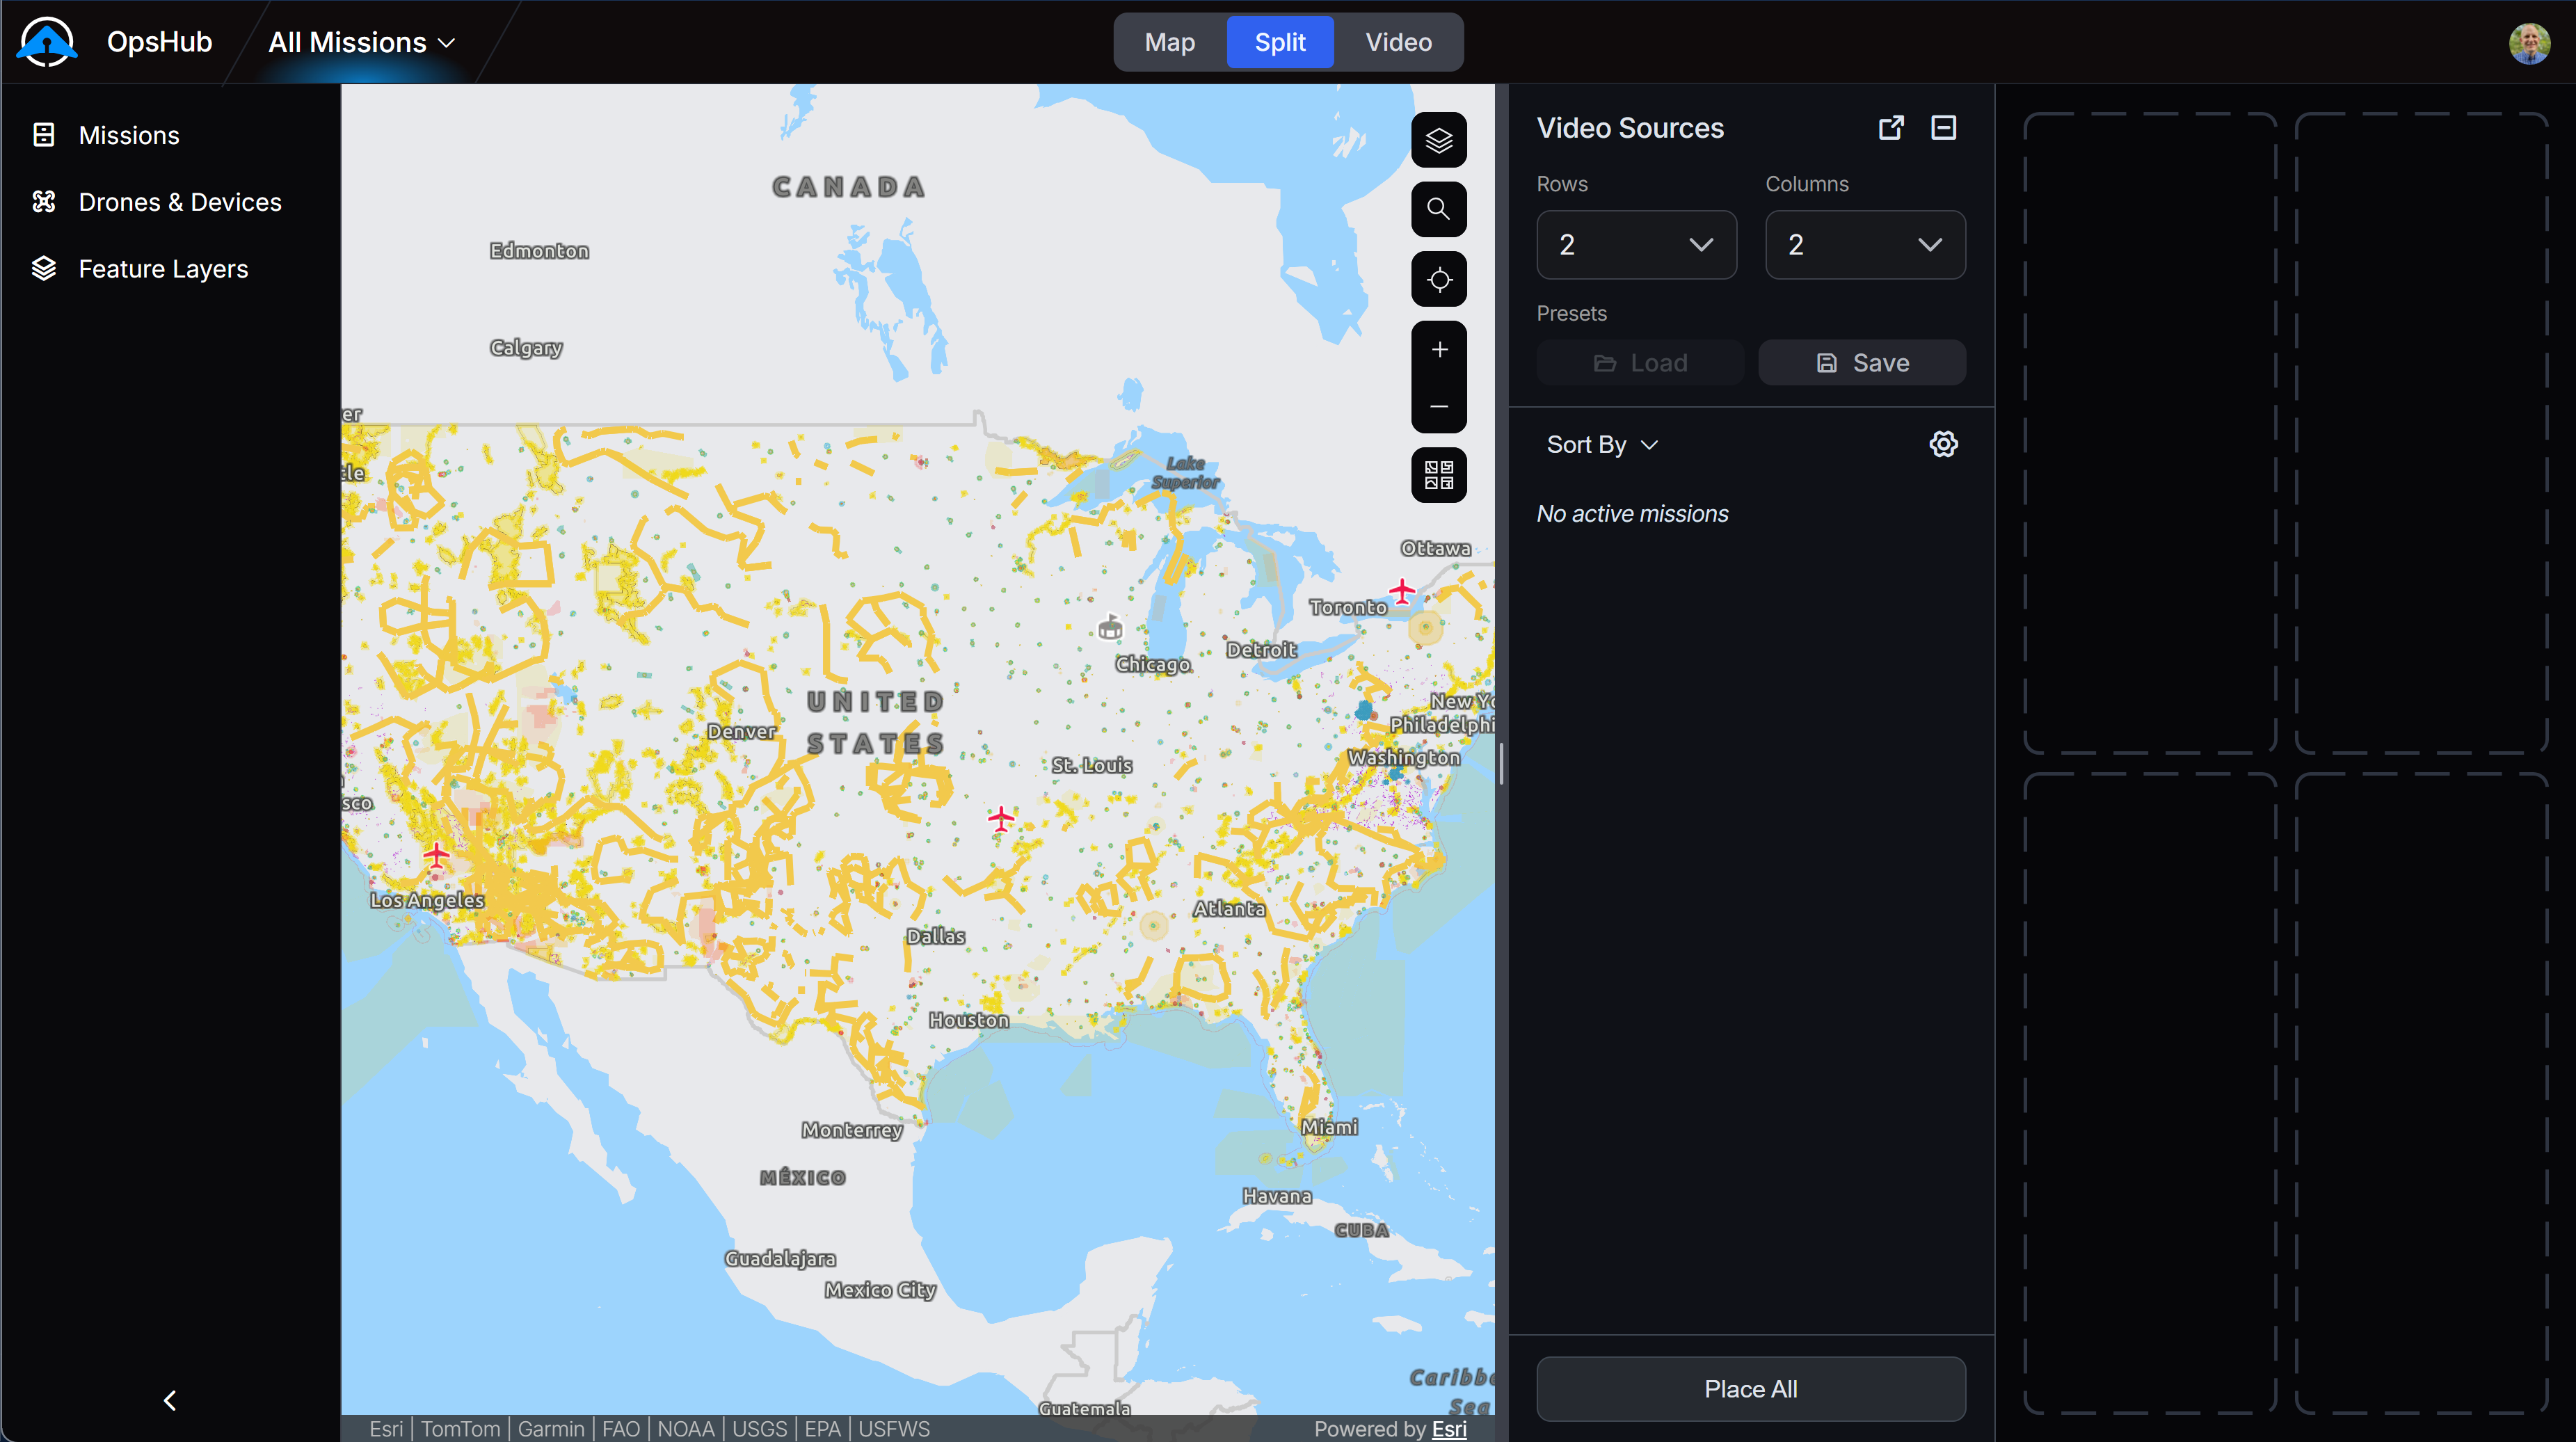Save the current layout preset
This screenshot has width=2576, height=1442.
(x=1862, y=363)
